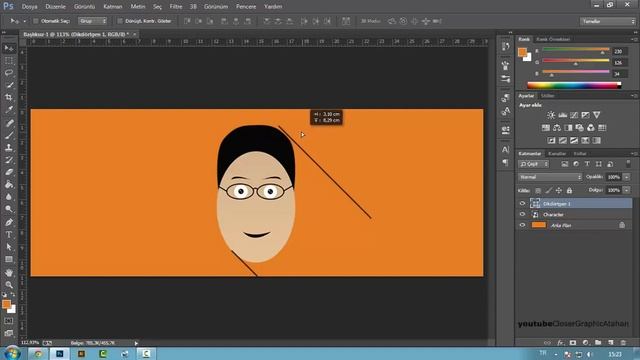640x360 pixels.
Task: Toggle the layer filter switch
Action: (x=628, y=164)
